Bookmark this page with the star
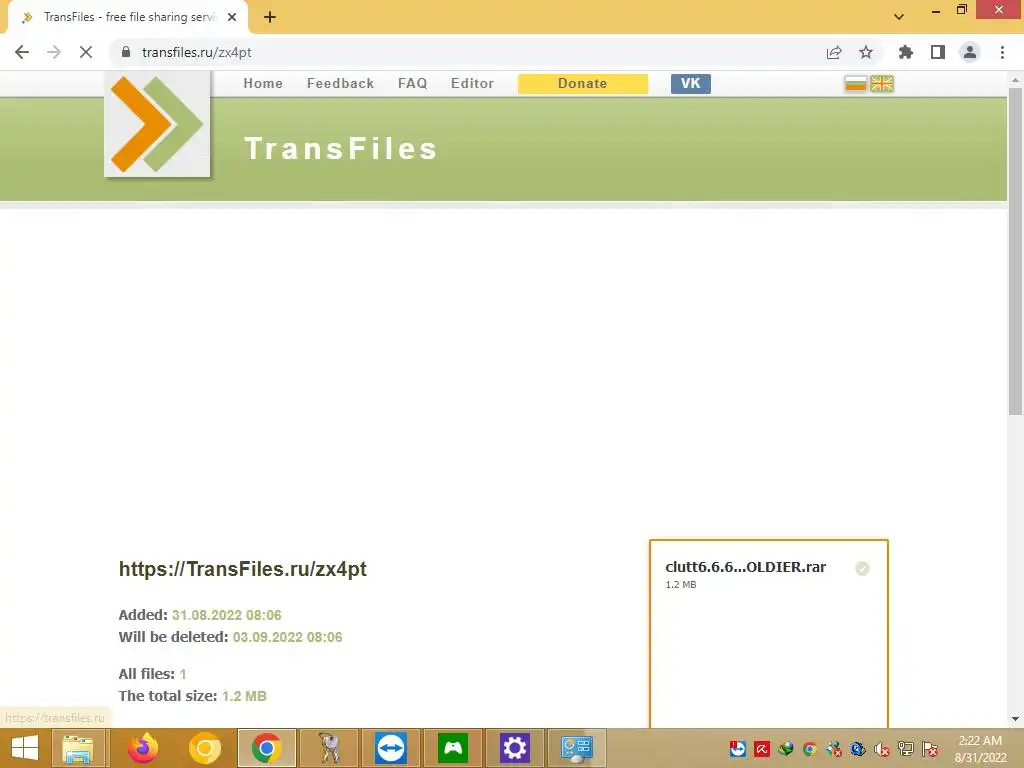Image resolution: width=1024 pixels, height=768 pixels. [x=866, y=52]
